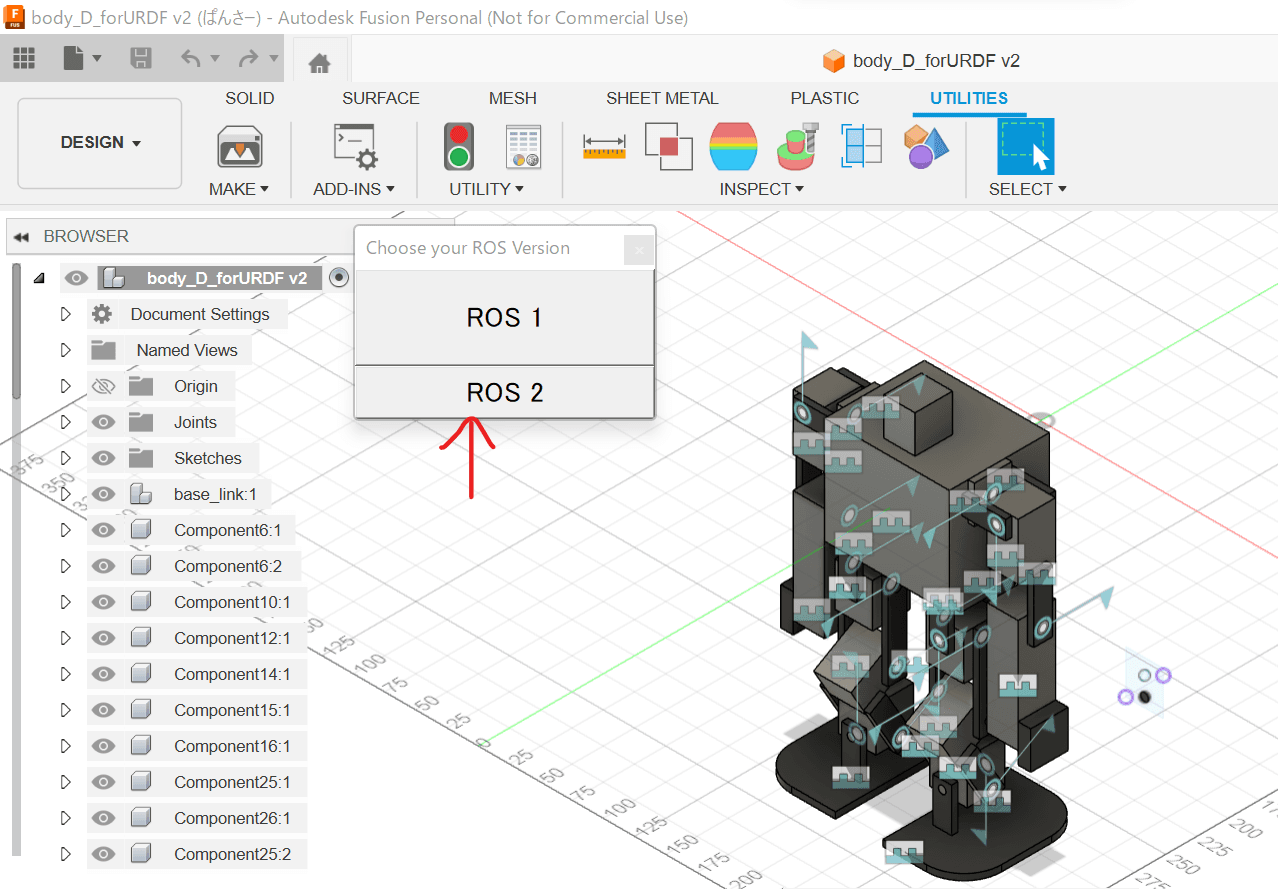Select the Measure ruler tool
1278x889 pixels.
tap(604, 147)
